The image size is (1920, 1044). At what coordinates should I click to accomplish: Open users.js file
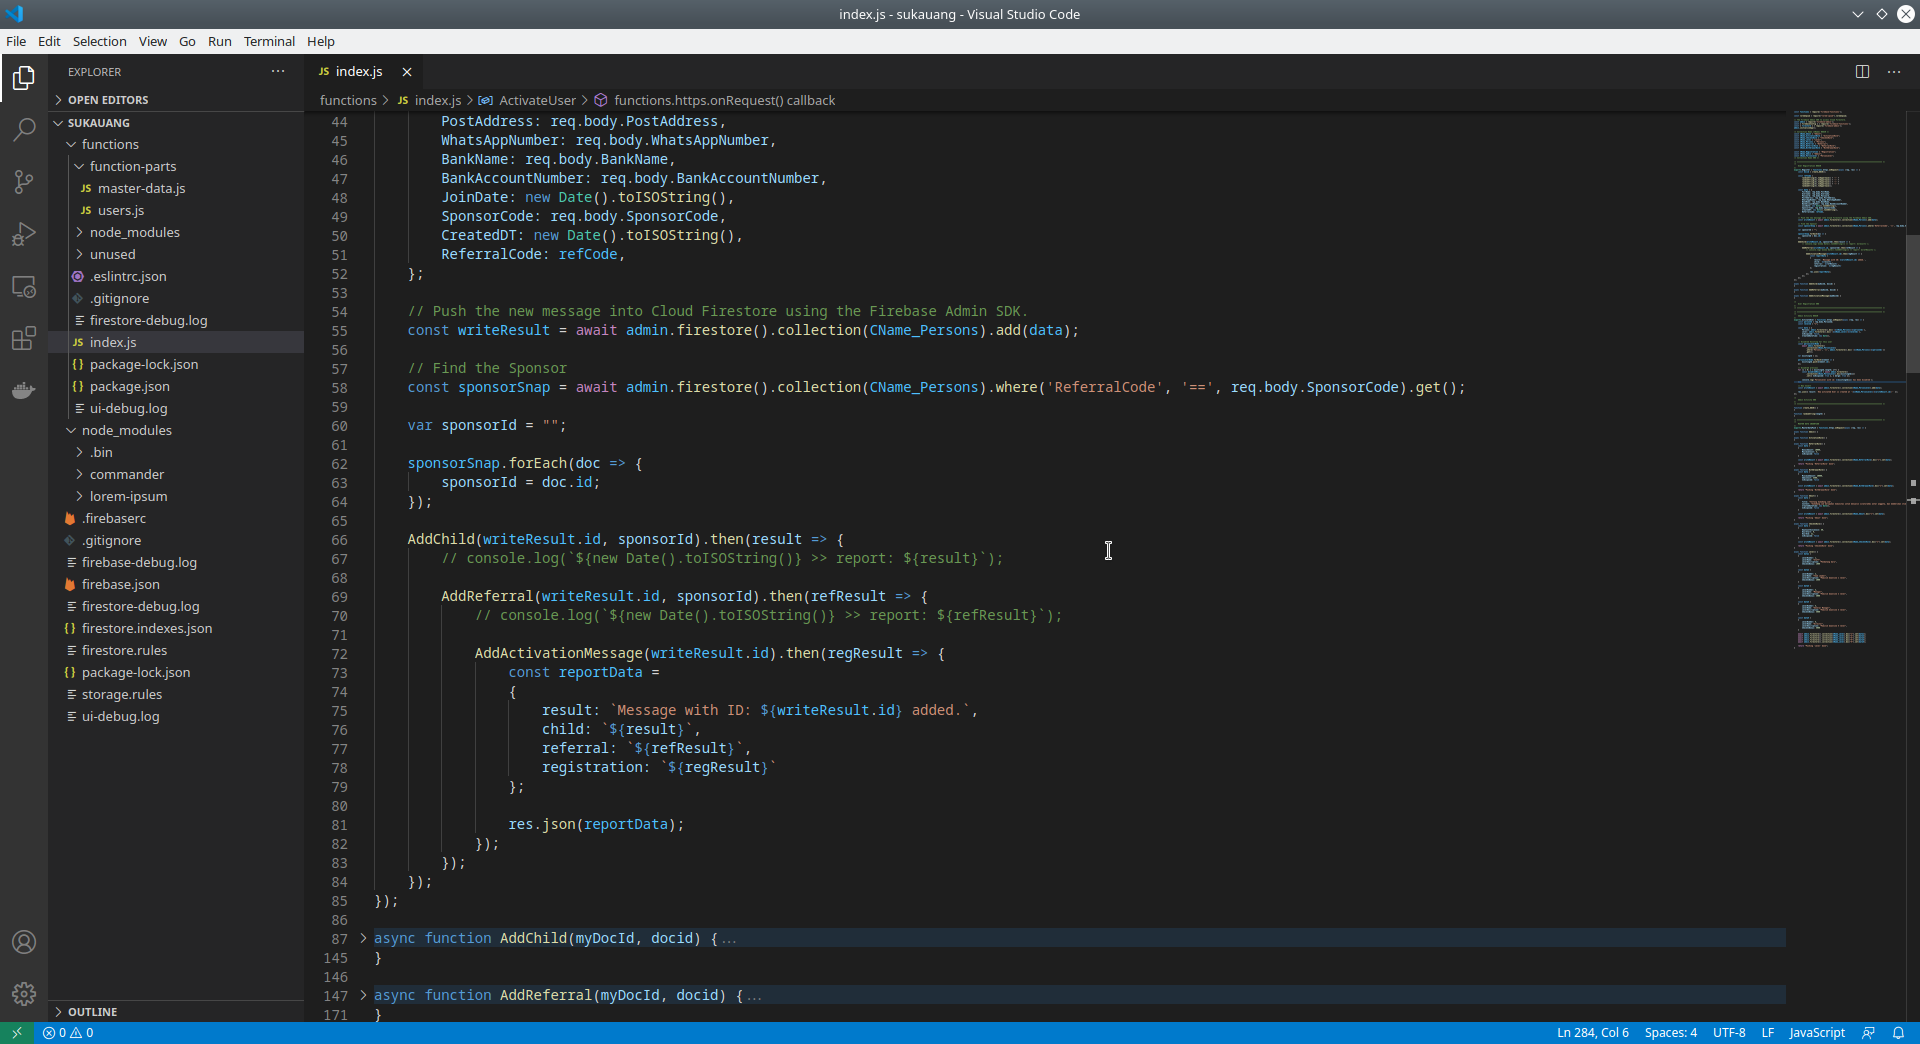coord(176,211)
